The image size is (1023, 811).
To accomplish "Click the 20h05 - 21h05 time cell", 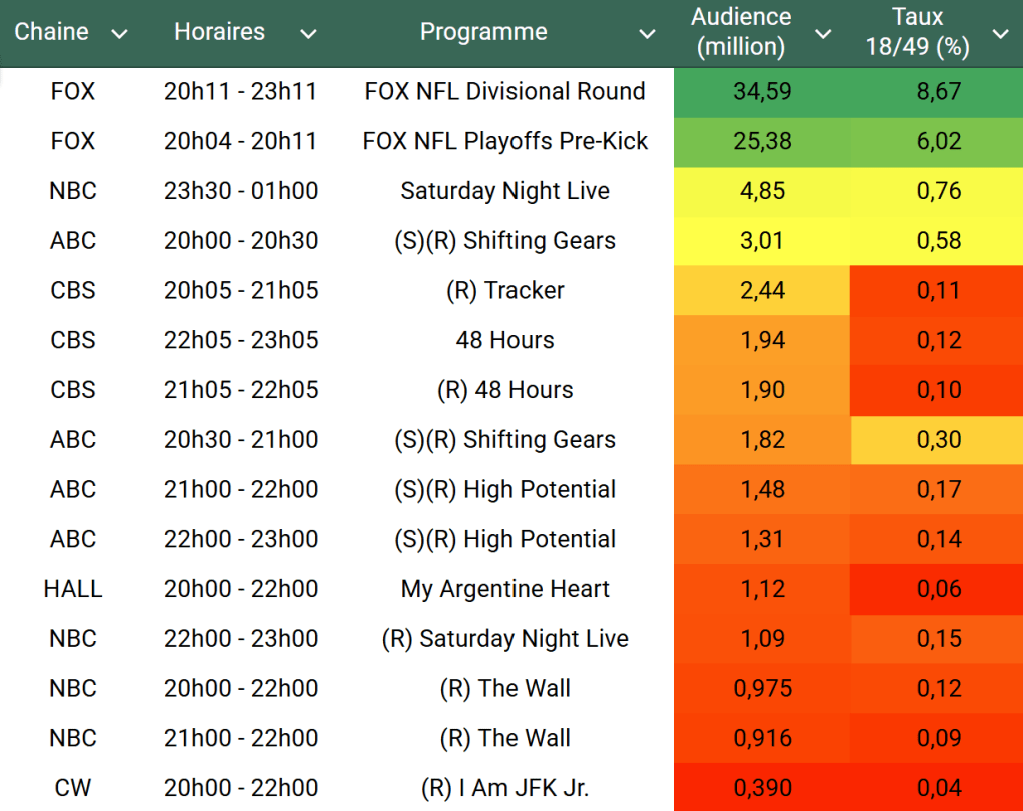I will click(x=241, y=291).
